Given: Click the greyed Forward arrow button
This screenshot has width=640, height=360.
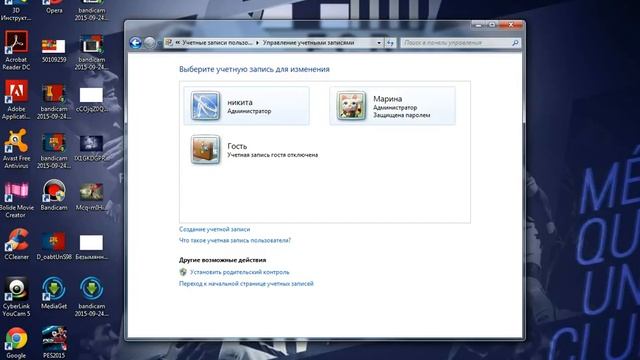Looking at the screenshot, I should [x=150, y=42].
